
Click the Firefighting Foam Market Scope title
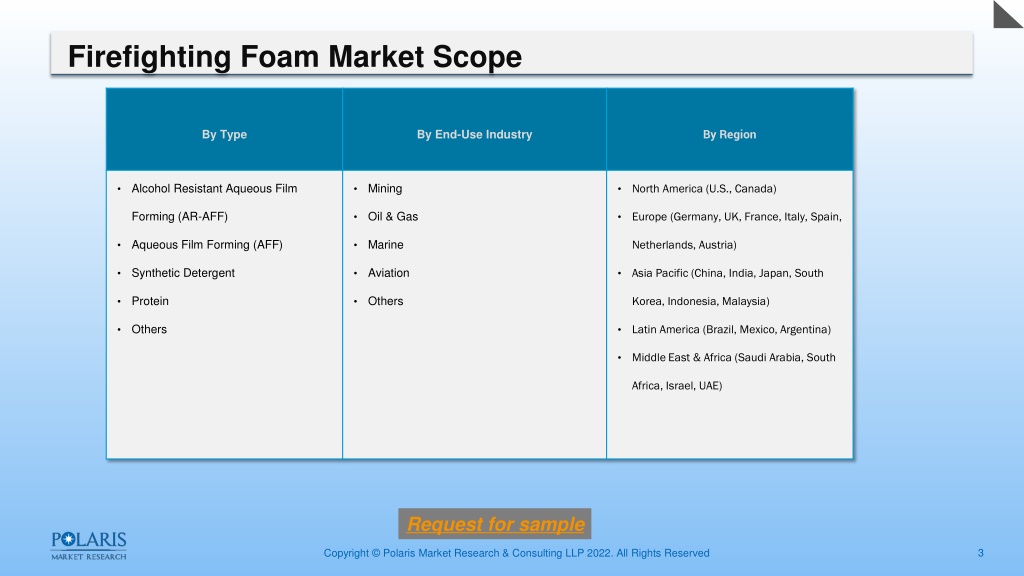click(x=295, y=56)
